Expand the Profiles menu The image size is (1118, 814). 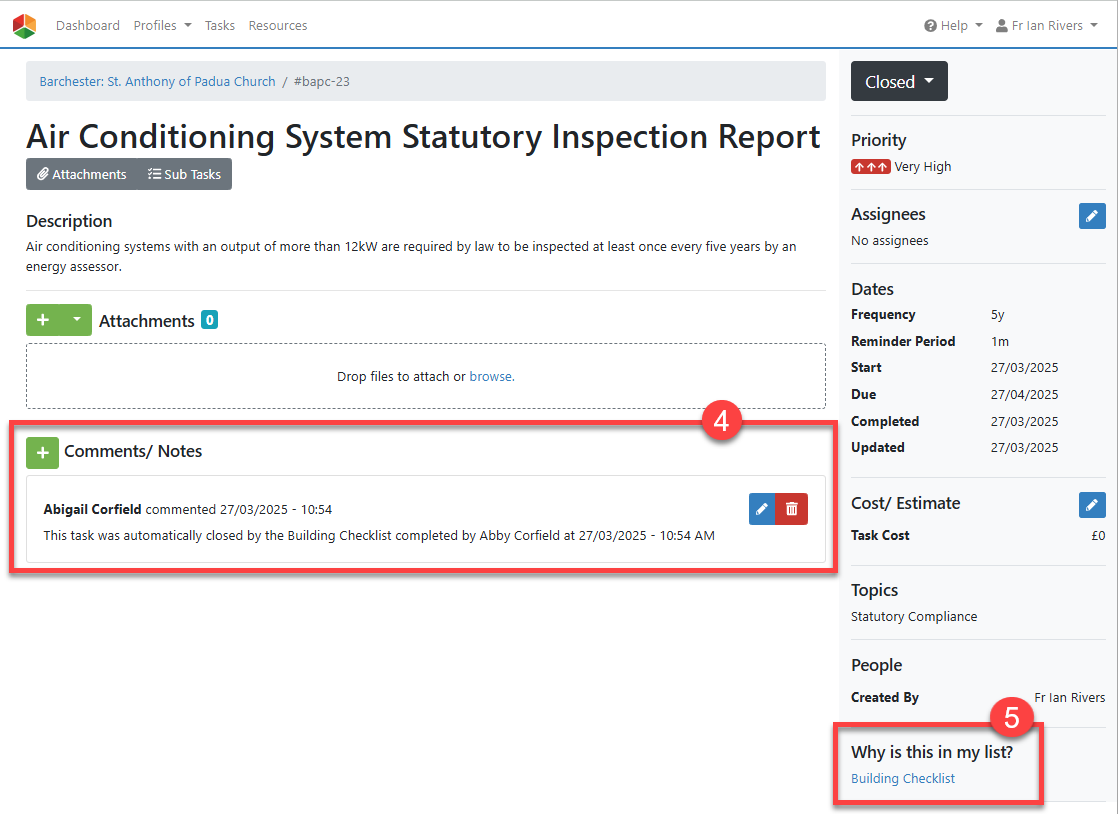coord(162,26)
